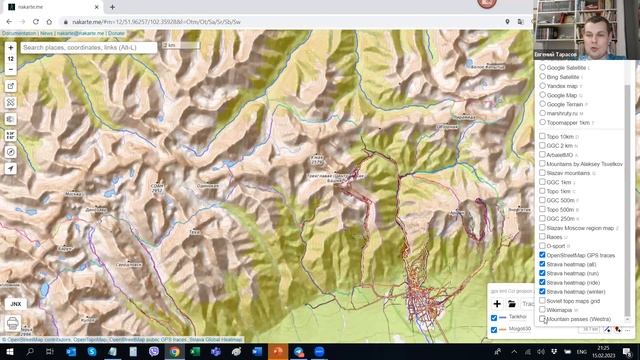Open the Donate link
The width and height of the screenshot is (640, 360).
pos(116,33)
